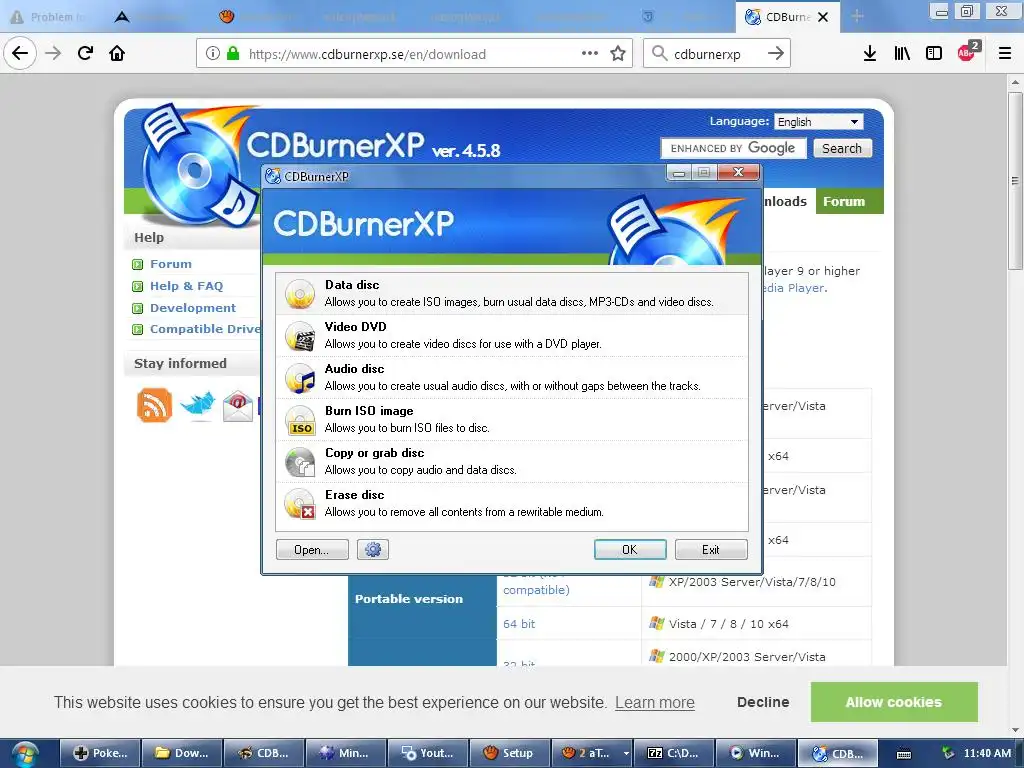
Task: Switch to the Problem browser tab
Action: coord(47,17)
